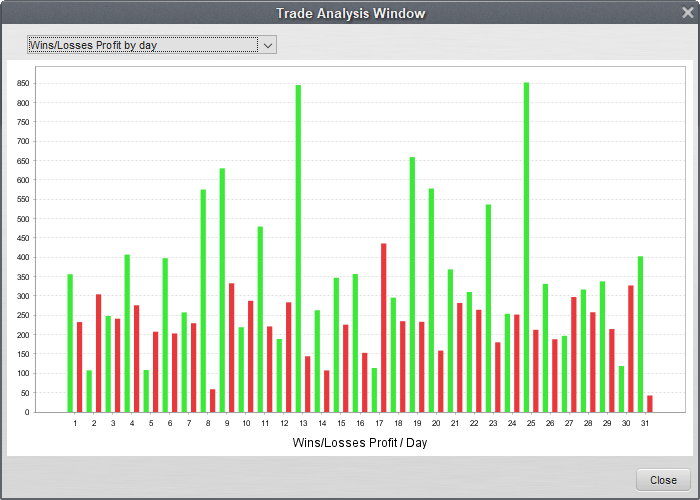Click the y-axis value 0

pos(27,412)
